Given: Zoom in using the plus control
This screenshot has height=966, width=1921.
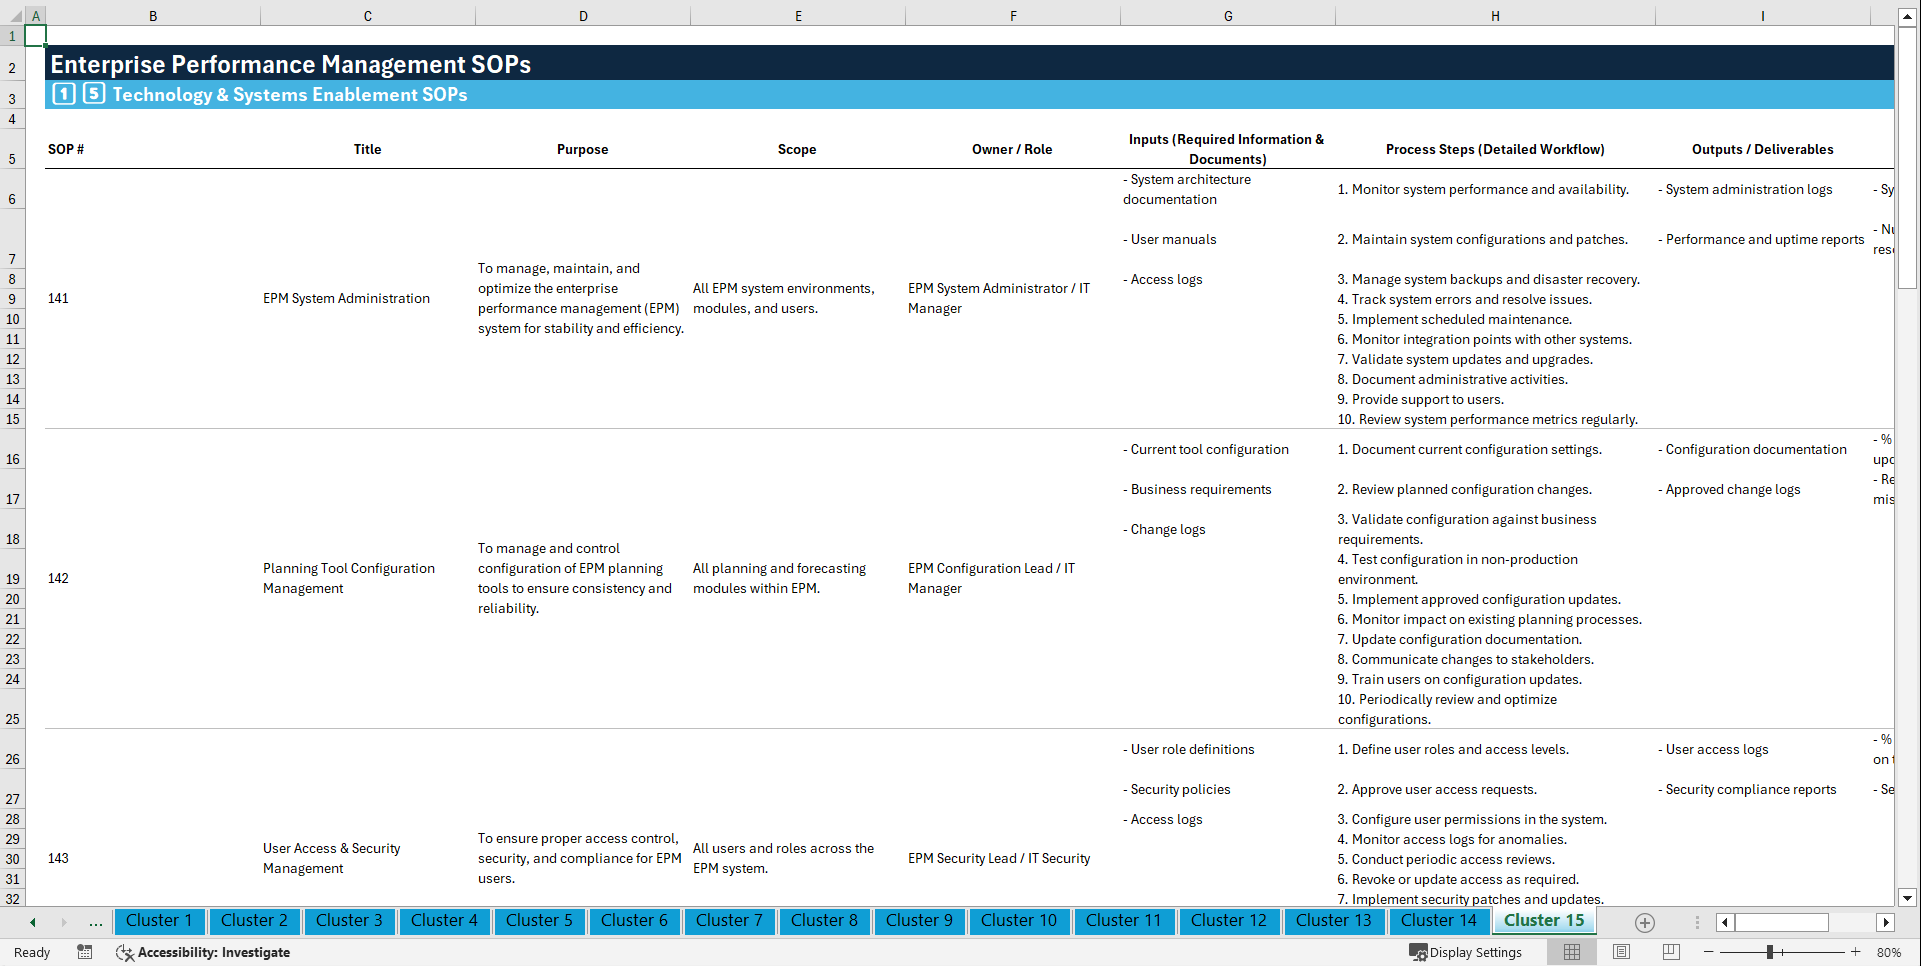Looking at the screenshot, I should pos(1856,952).
